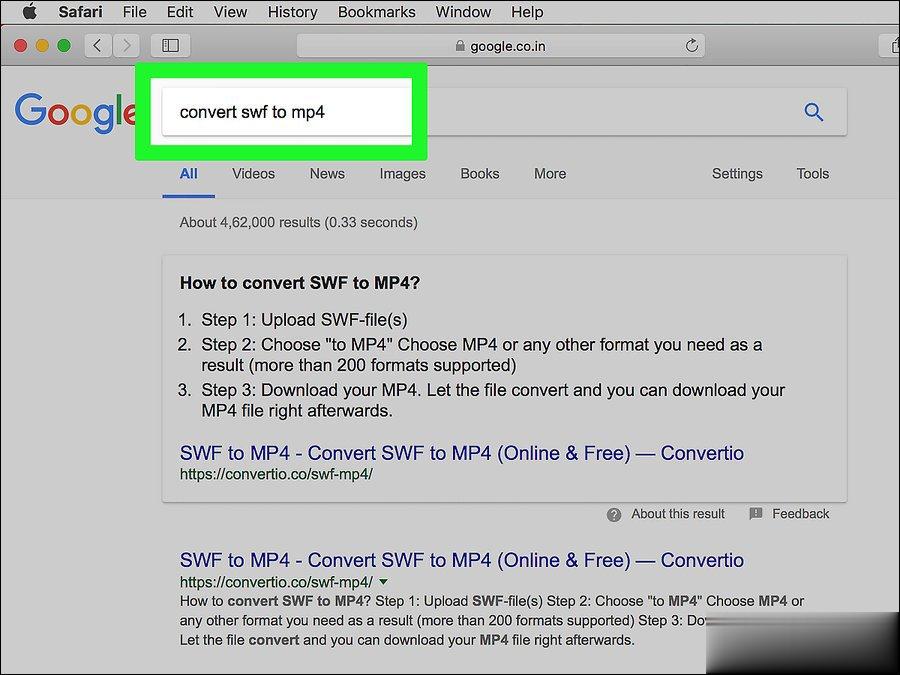
Task: Open the search Tools options
Action: [812, 173]
